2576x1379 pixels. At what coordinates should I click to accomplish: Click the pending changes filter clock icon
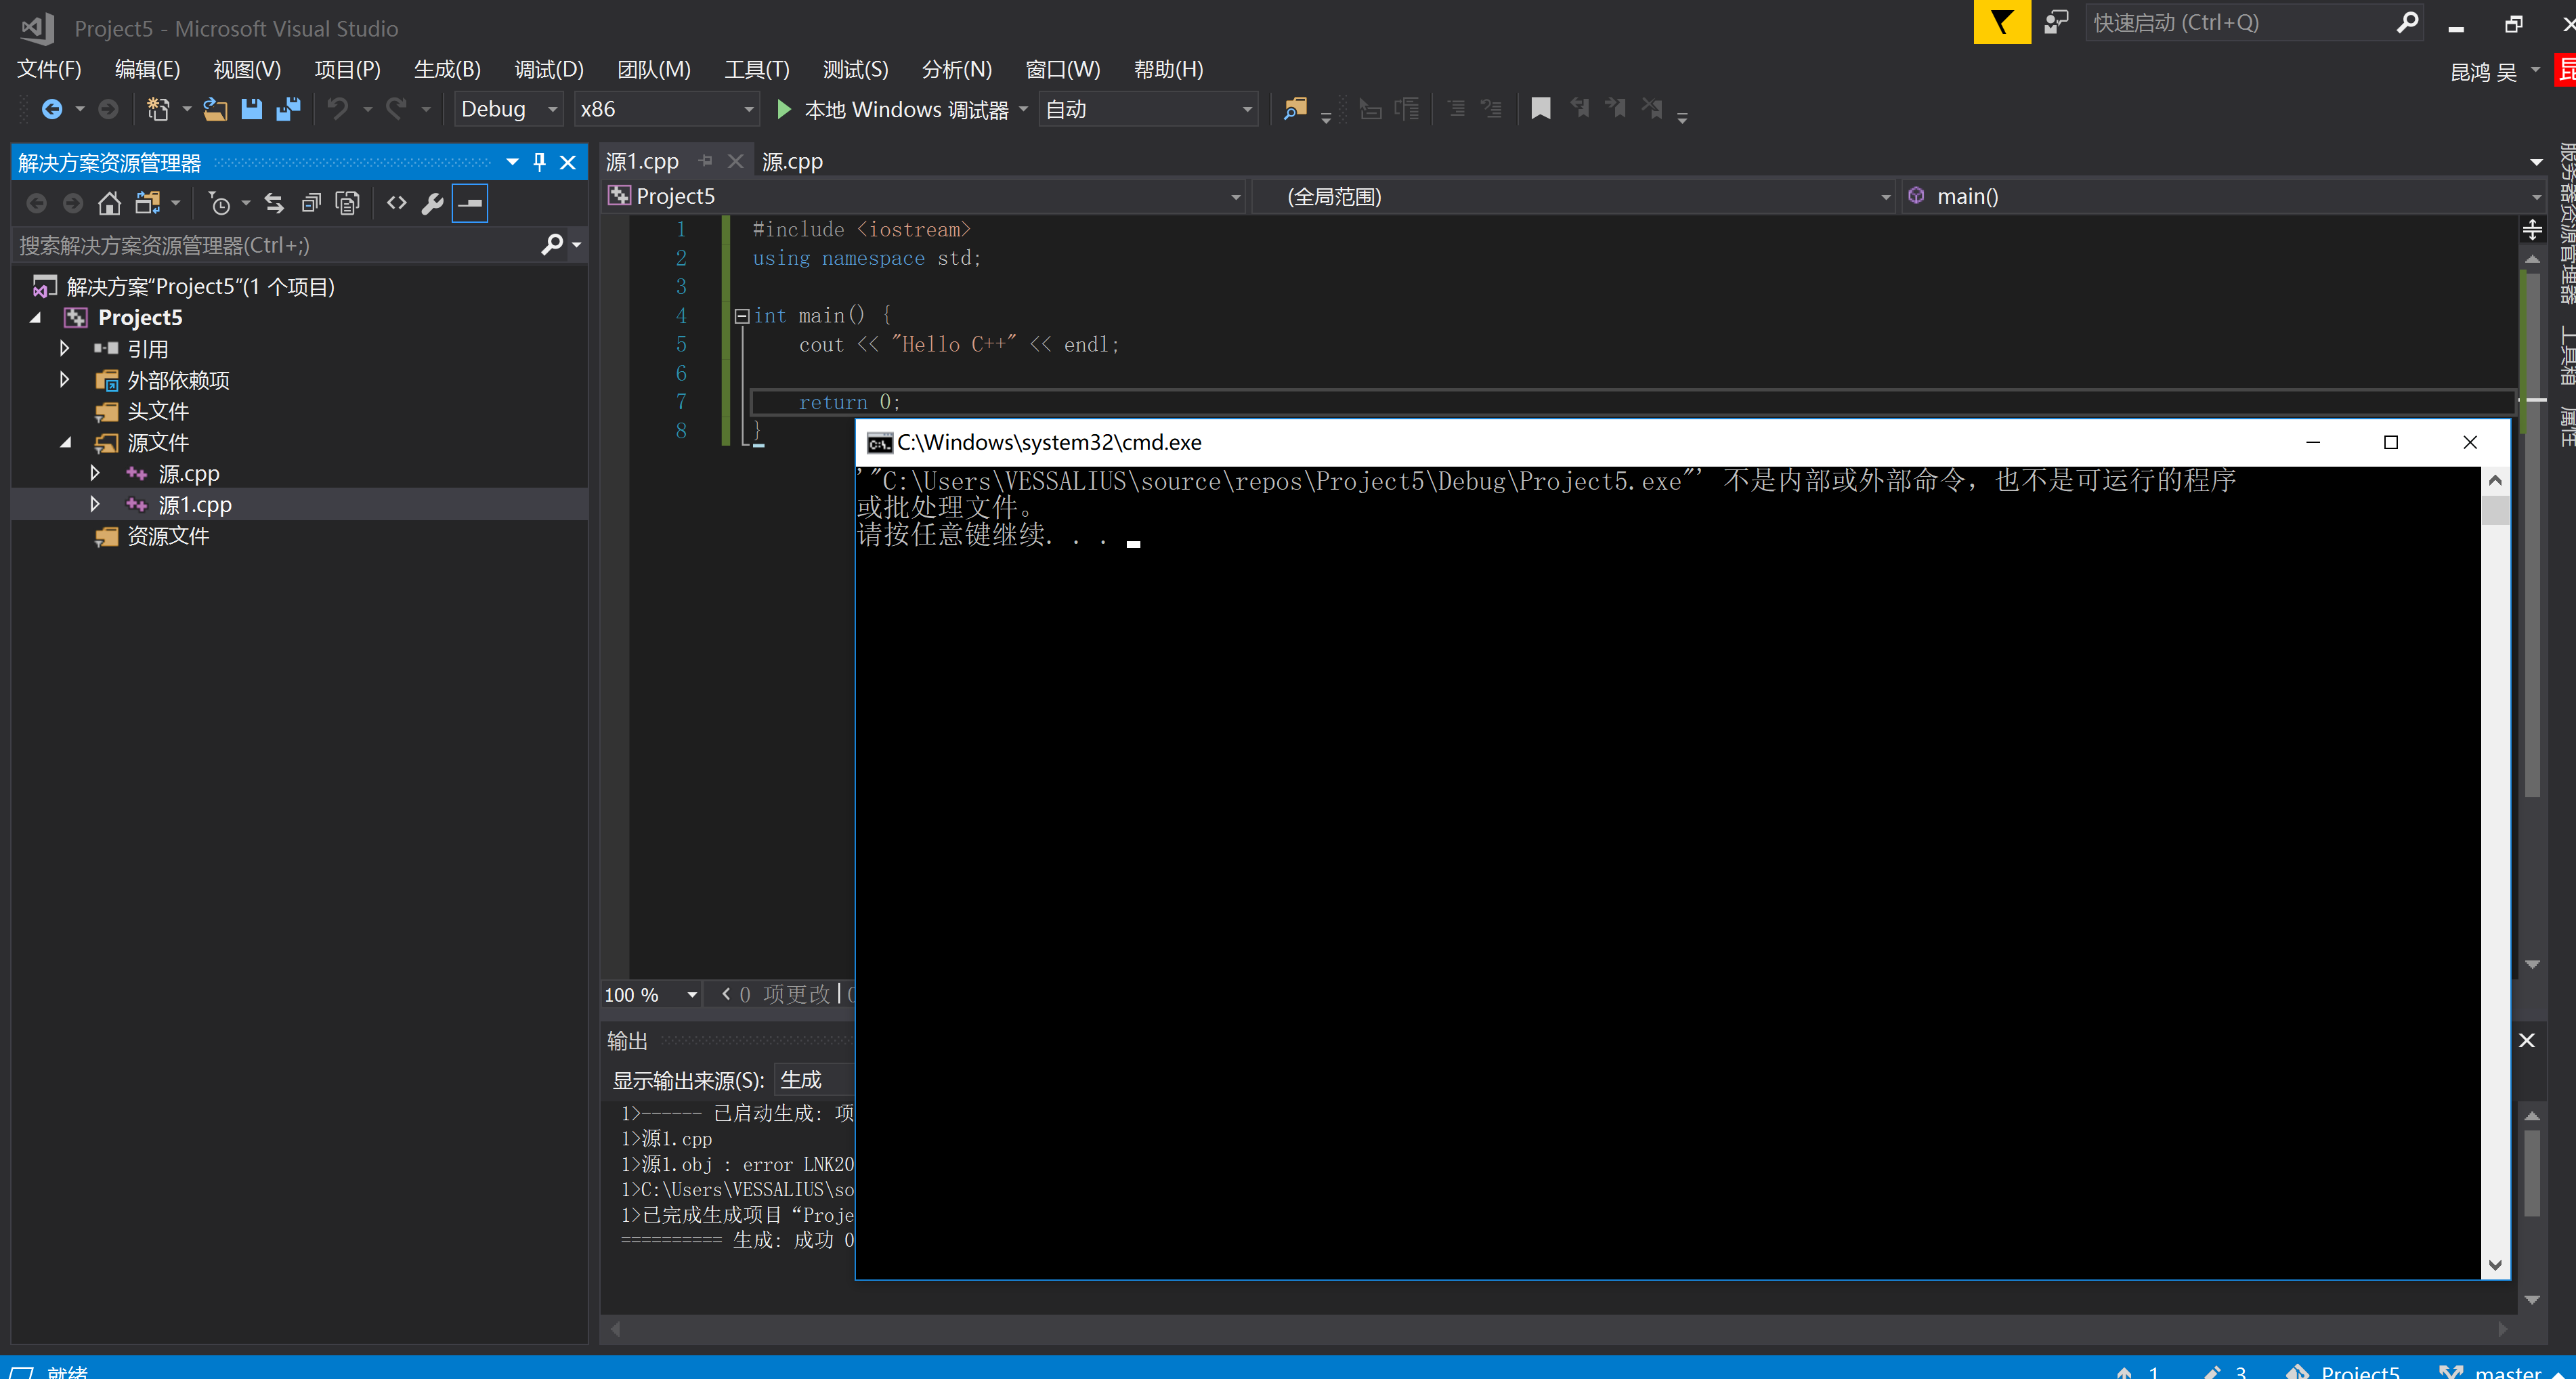(x=219, y=204)
